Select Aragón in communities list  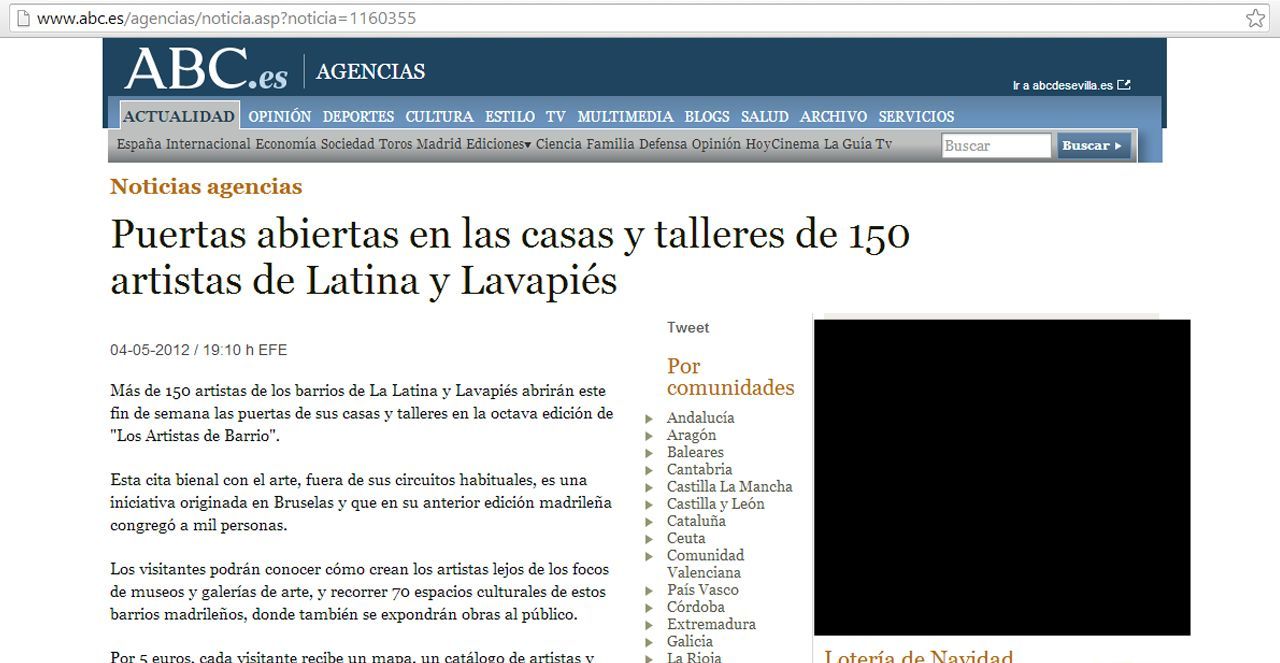point(692,435)
